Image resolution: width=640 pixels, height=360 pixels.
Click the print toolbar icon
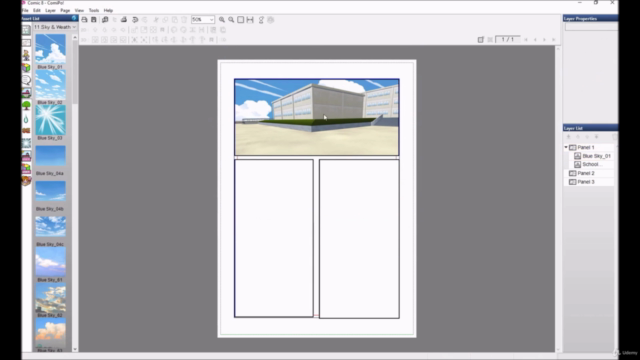pyautogui.click(x=124, y=20)
